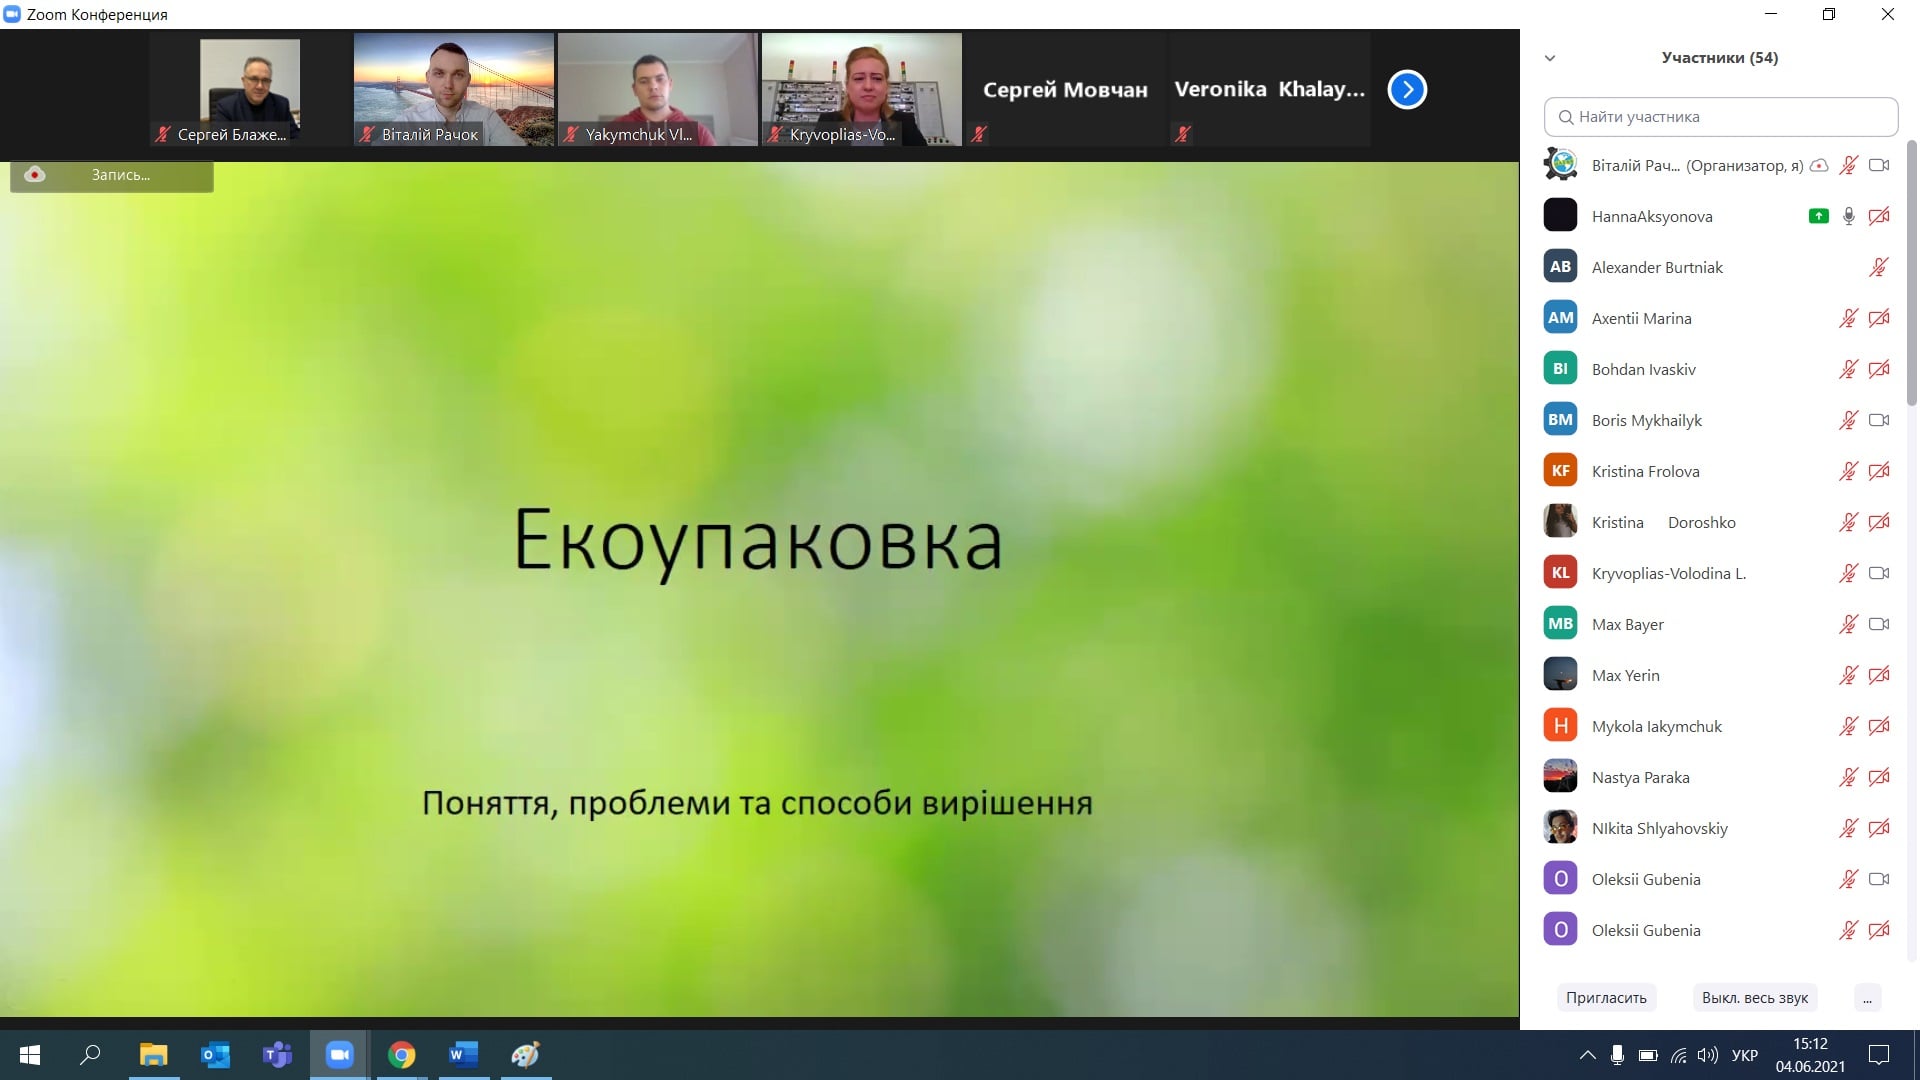Click the red Запись recording indicator
Viewport: 1920px width, 1080px height.
(x=35, y=175)
